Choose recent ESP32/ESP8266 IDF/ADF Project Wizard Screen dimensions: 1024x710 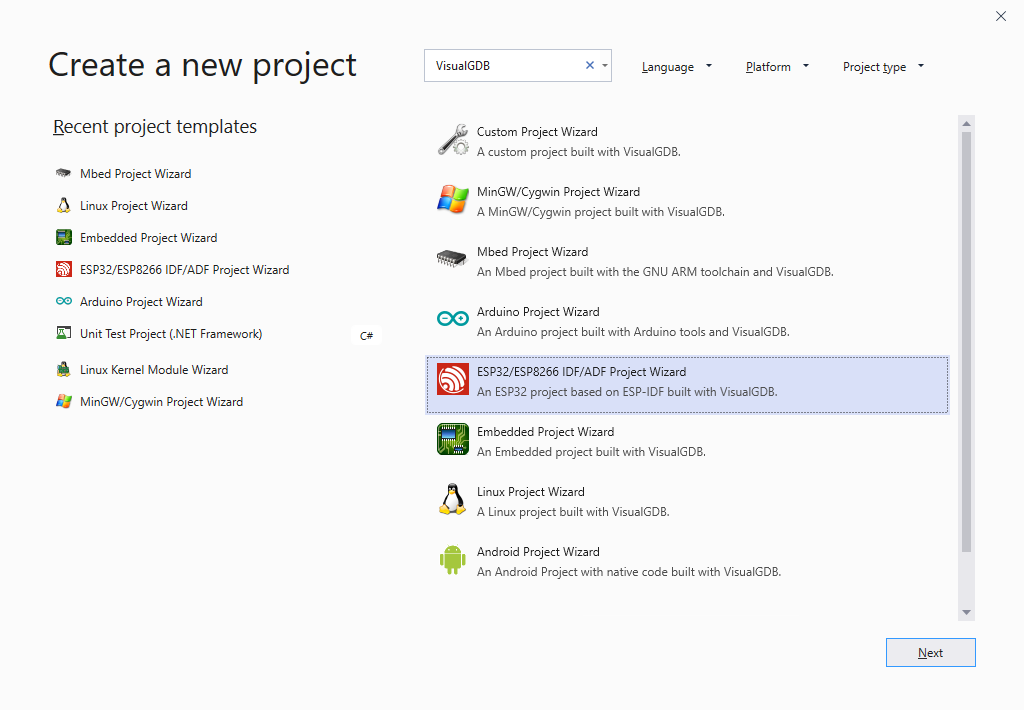click(x=184, y=270)
